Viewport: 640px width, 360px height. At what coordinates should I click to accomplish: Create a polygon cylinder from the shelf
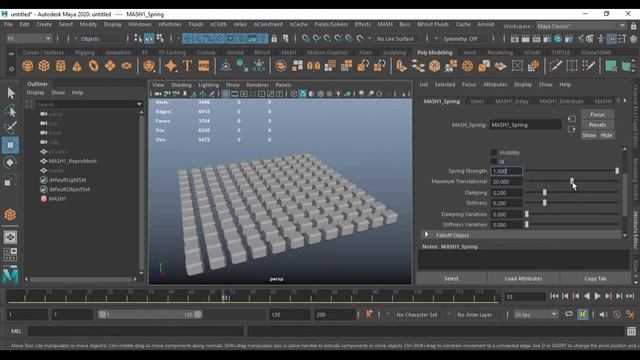tap(60, 66)
